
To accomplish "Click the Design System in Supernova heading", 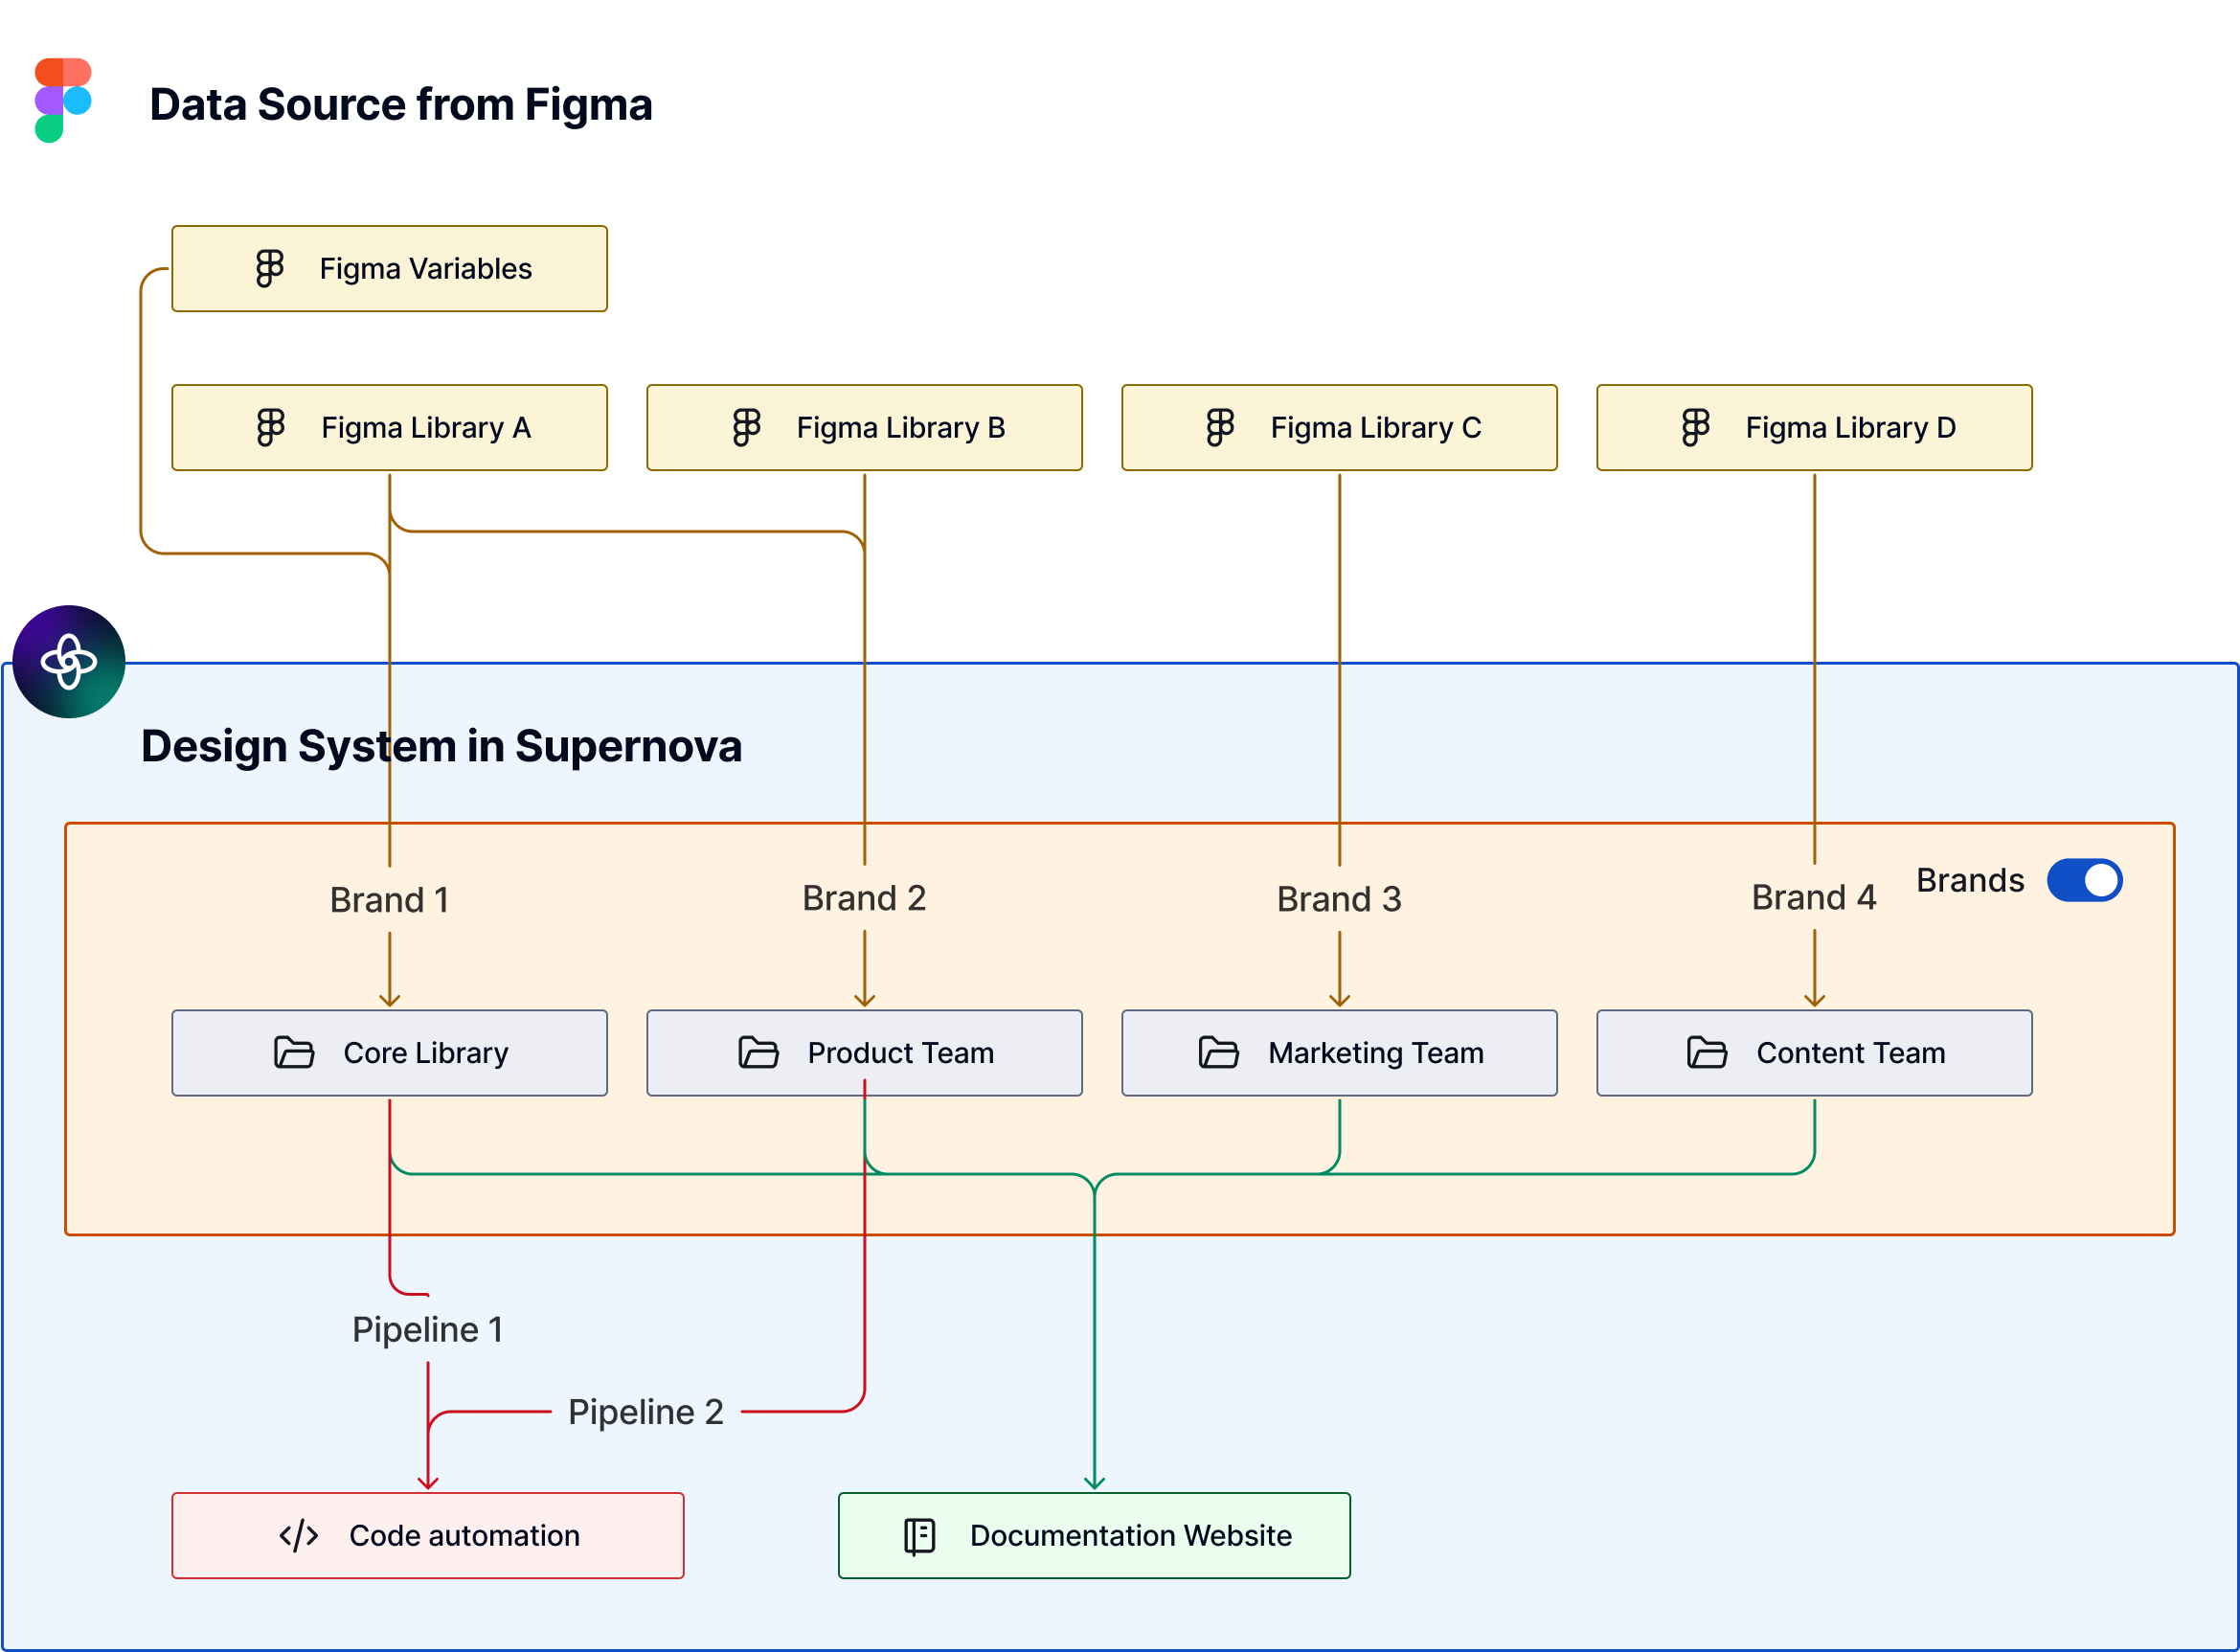I will tap(441, 746).
